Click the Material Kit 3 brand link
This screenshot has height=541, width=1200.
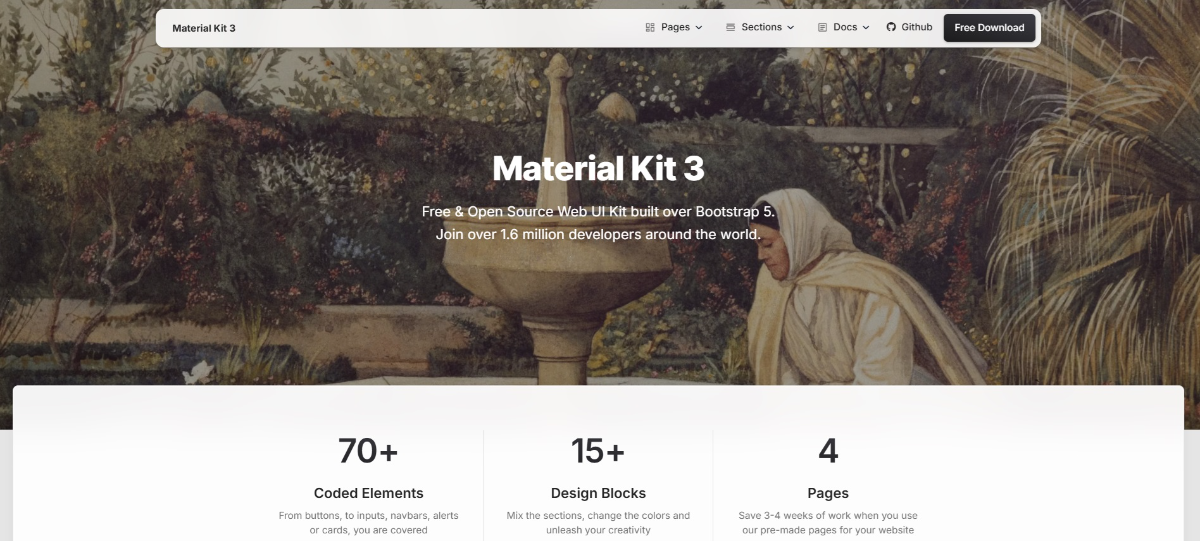[204, 28]
